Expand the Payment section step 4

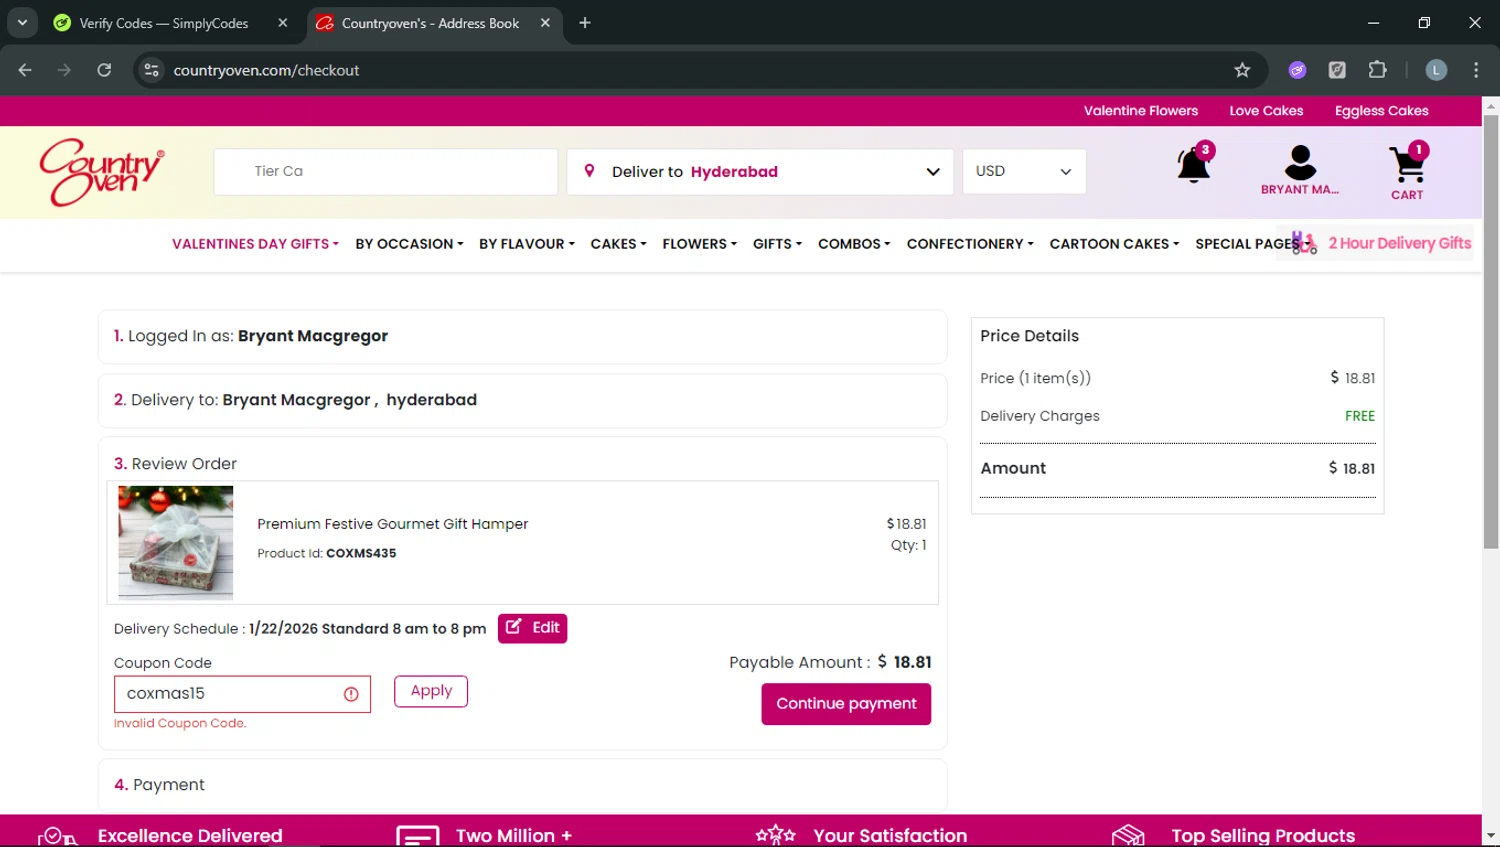(x=522, y=785)
